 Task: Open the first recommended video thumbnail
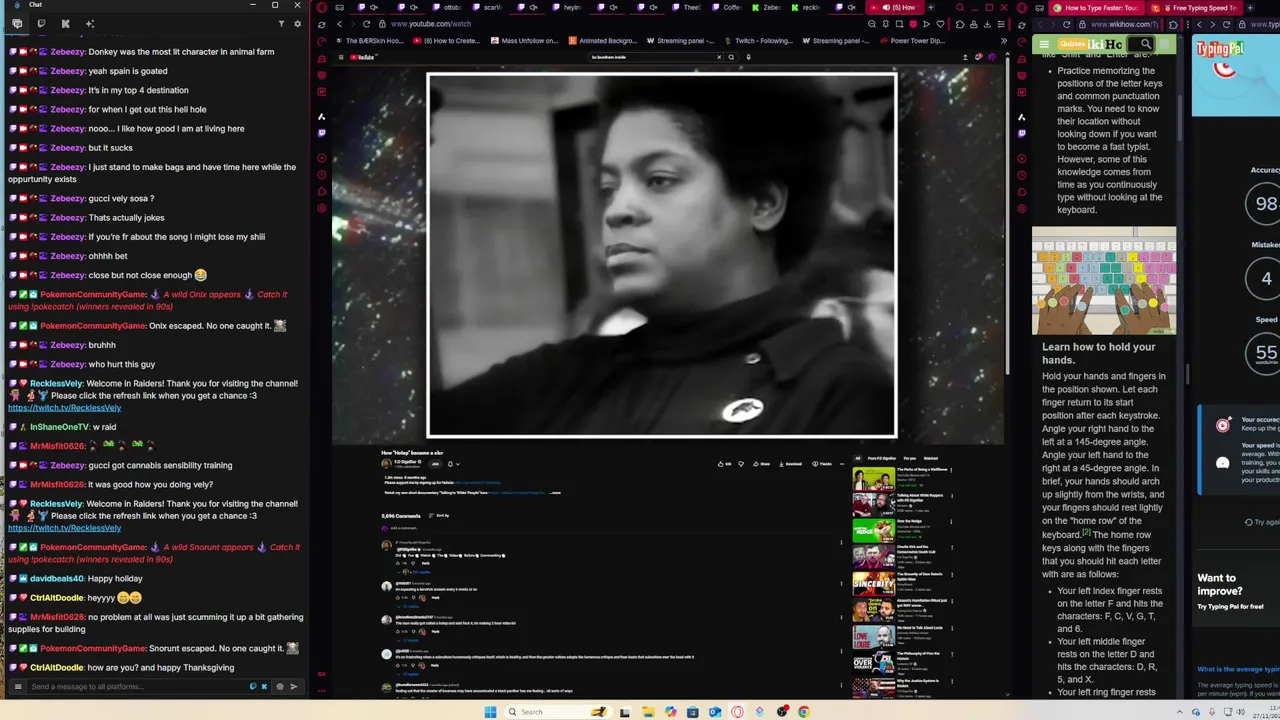pyautogui.click(x=873, y=478)
